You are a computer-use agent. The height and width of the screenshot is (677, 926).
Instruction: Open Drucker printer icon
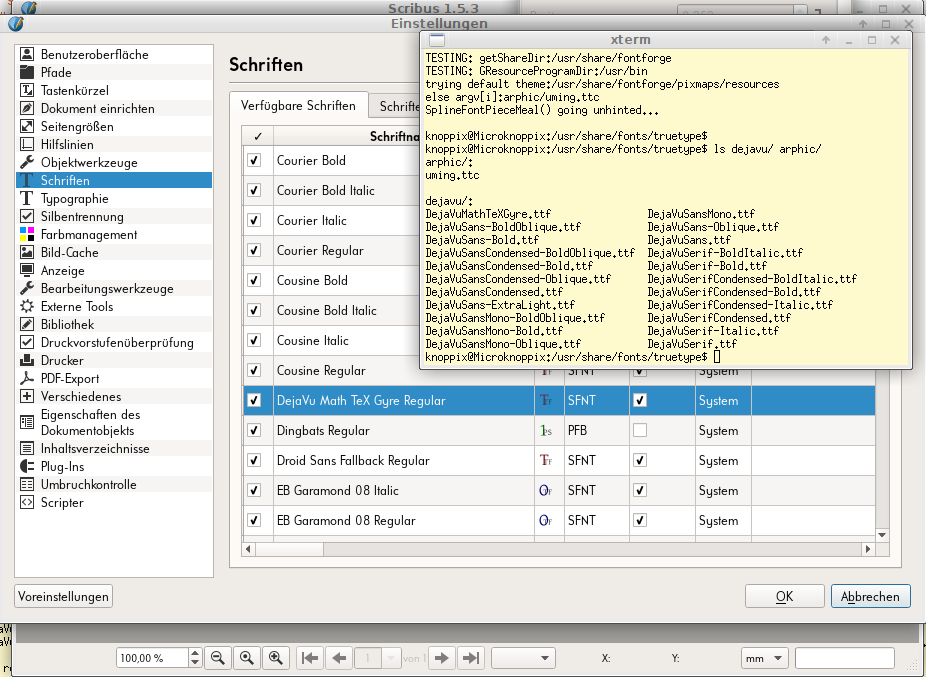pos(27,360)
